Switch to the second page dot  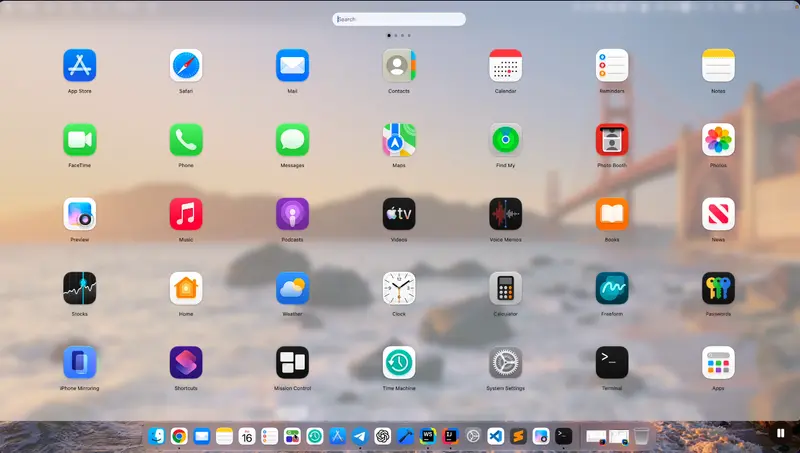(x=396, y=36)
